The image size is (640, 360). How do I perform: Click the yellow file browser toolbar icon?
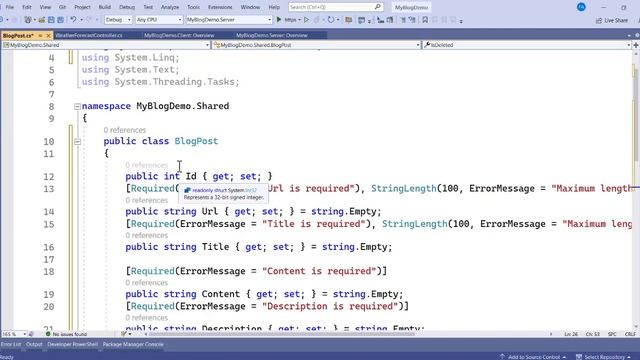tap(349, 20)
